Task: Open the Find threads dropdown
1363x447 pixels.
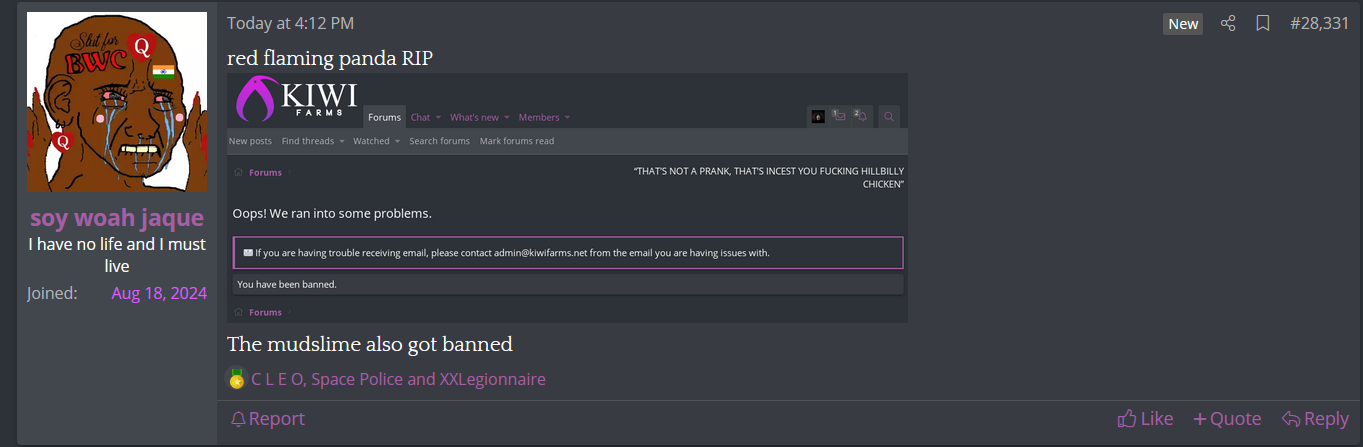Action: [x=313, y=141]
